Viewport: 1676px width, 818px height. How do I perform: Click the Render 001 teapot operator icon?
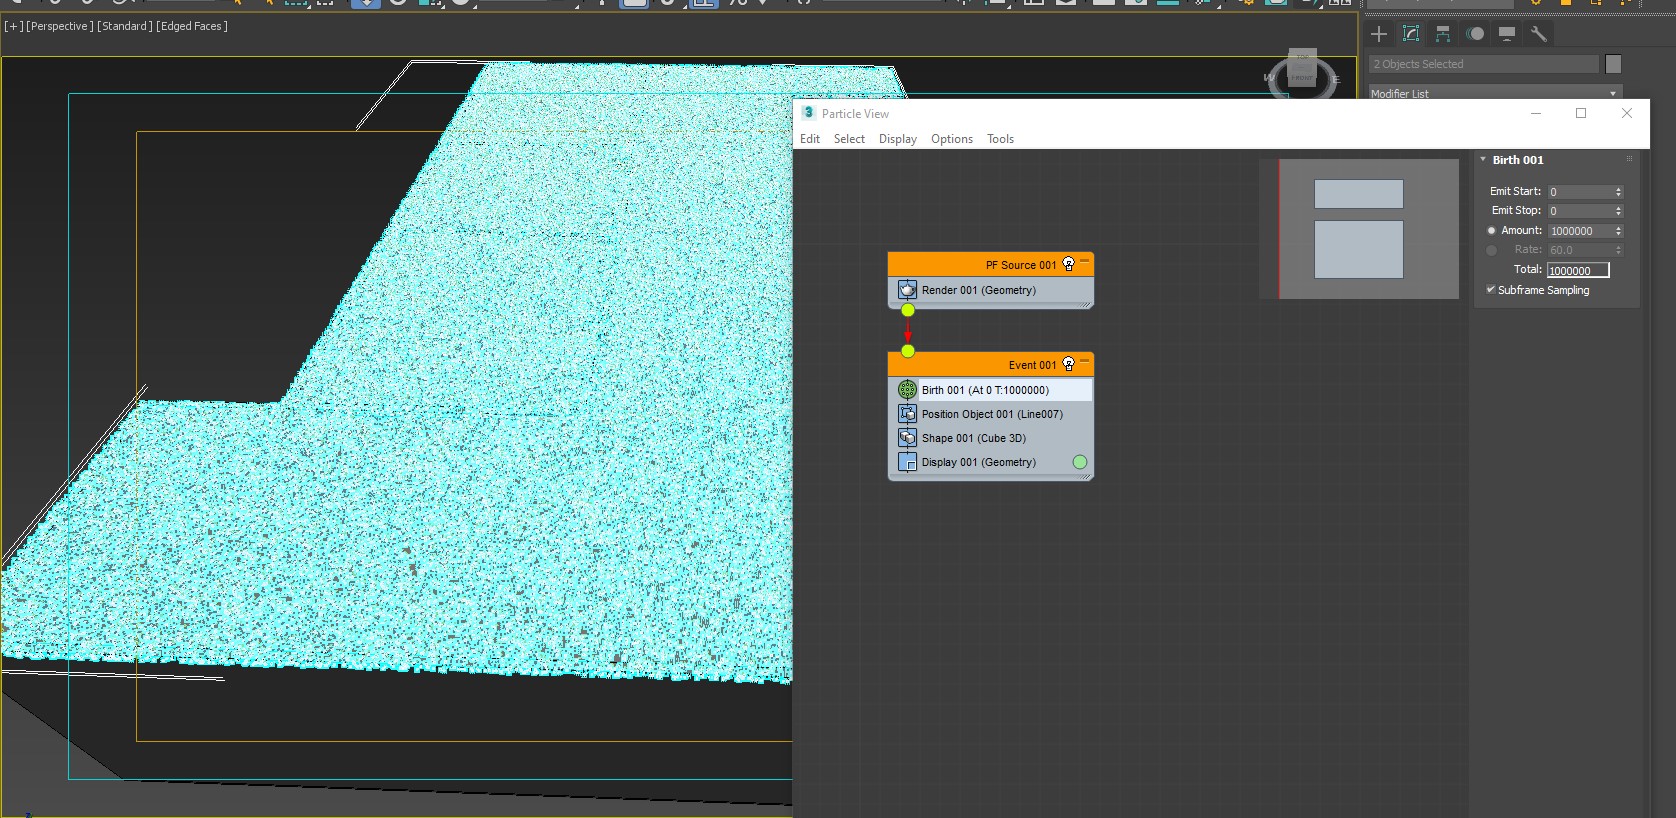(907, 290)
